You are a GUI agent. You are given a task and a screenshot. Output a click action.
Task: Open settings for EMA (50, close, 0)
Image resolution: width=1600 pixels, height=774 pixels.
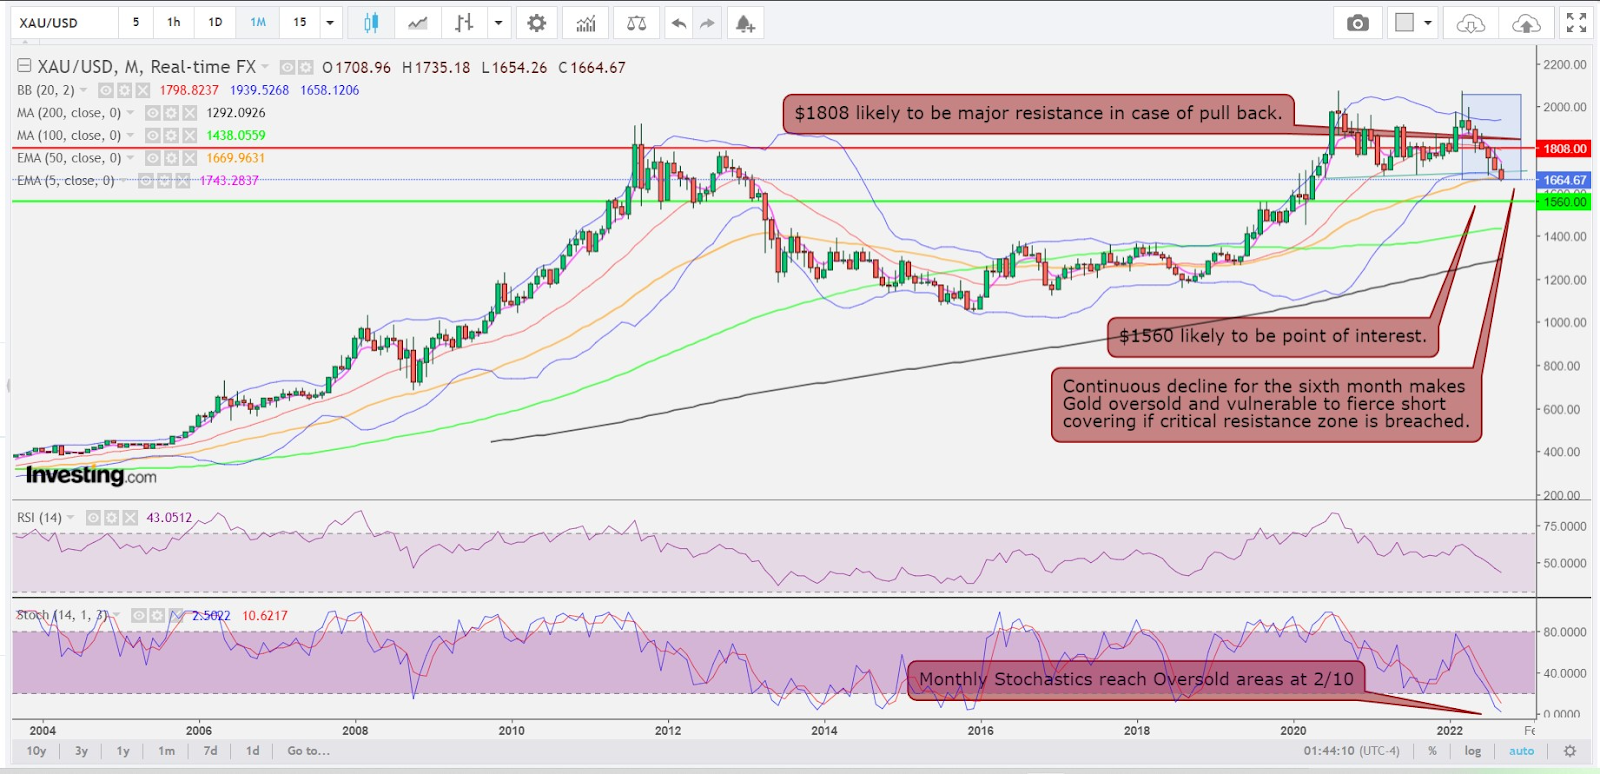point(171,158)
